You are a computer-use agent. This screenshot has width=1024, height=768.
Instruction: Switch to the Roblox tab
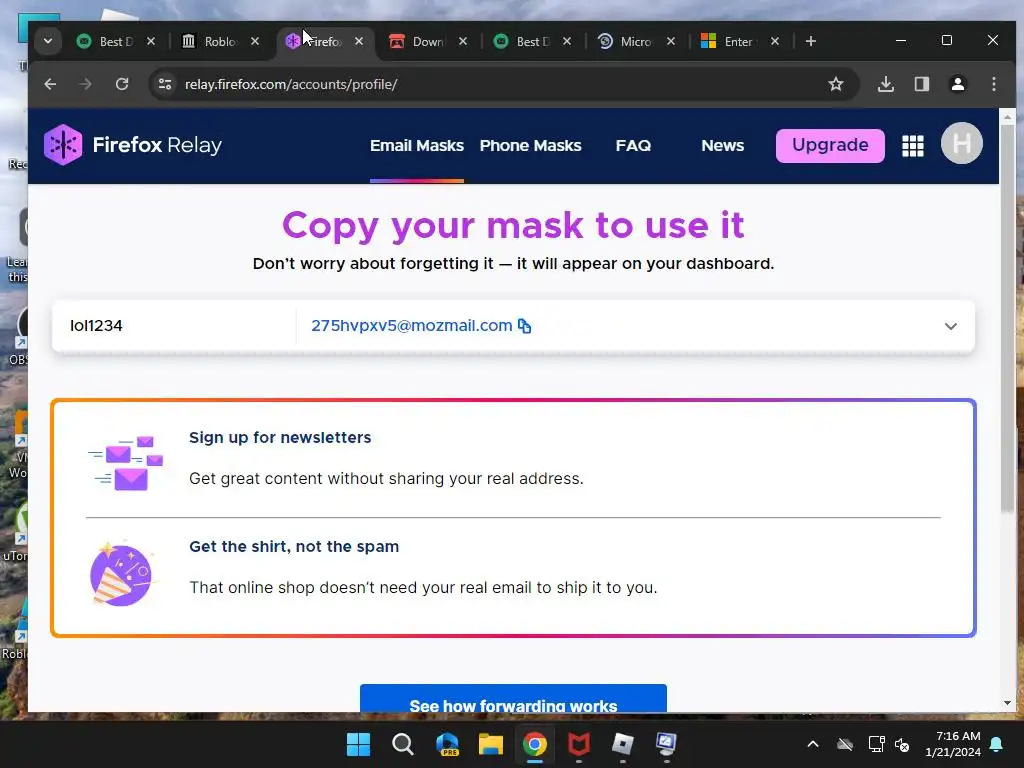210,41
